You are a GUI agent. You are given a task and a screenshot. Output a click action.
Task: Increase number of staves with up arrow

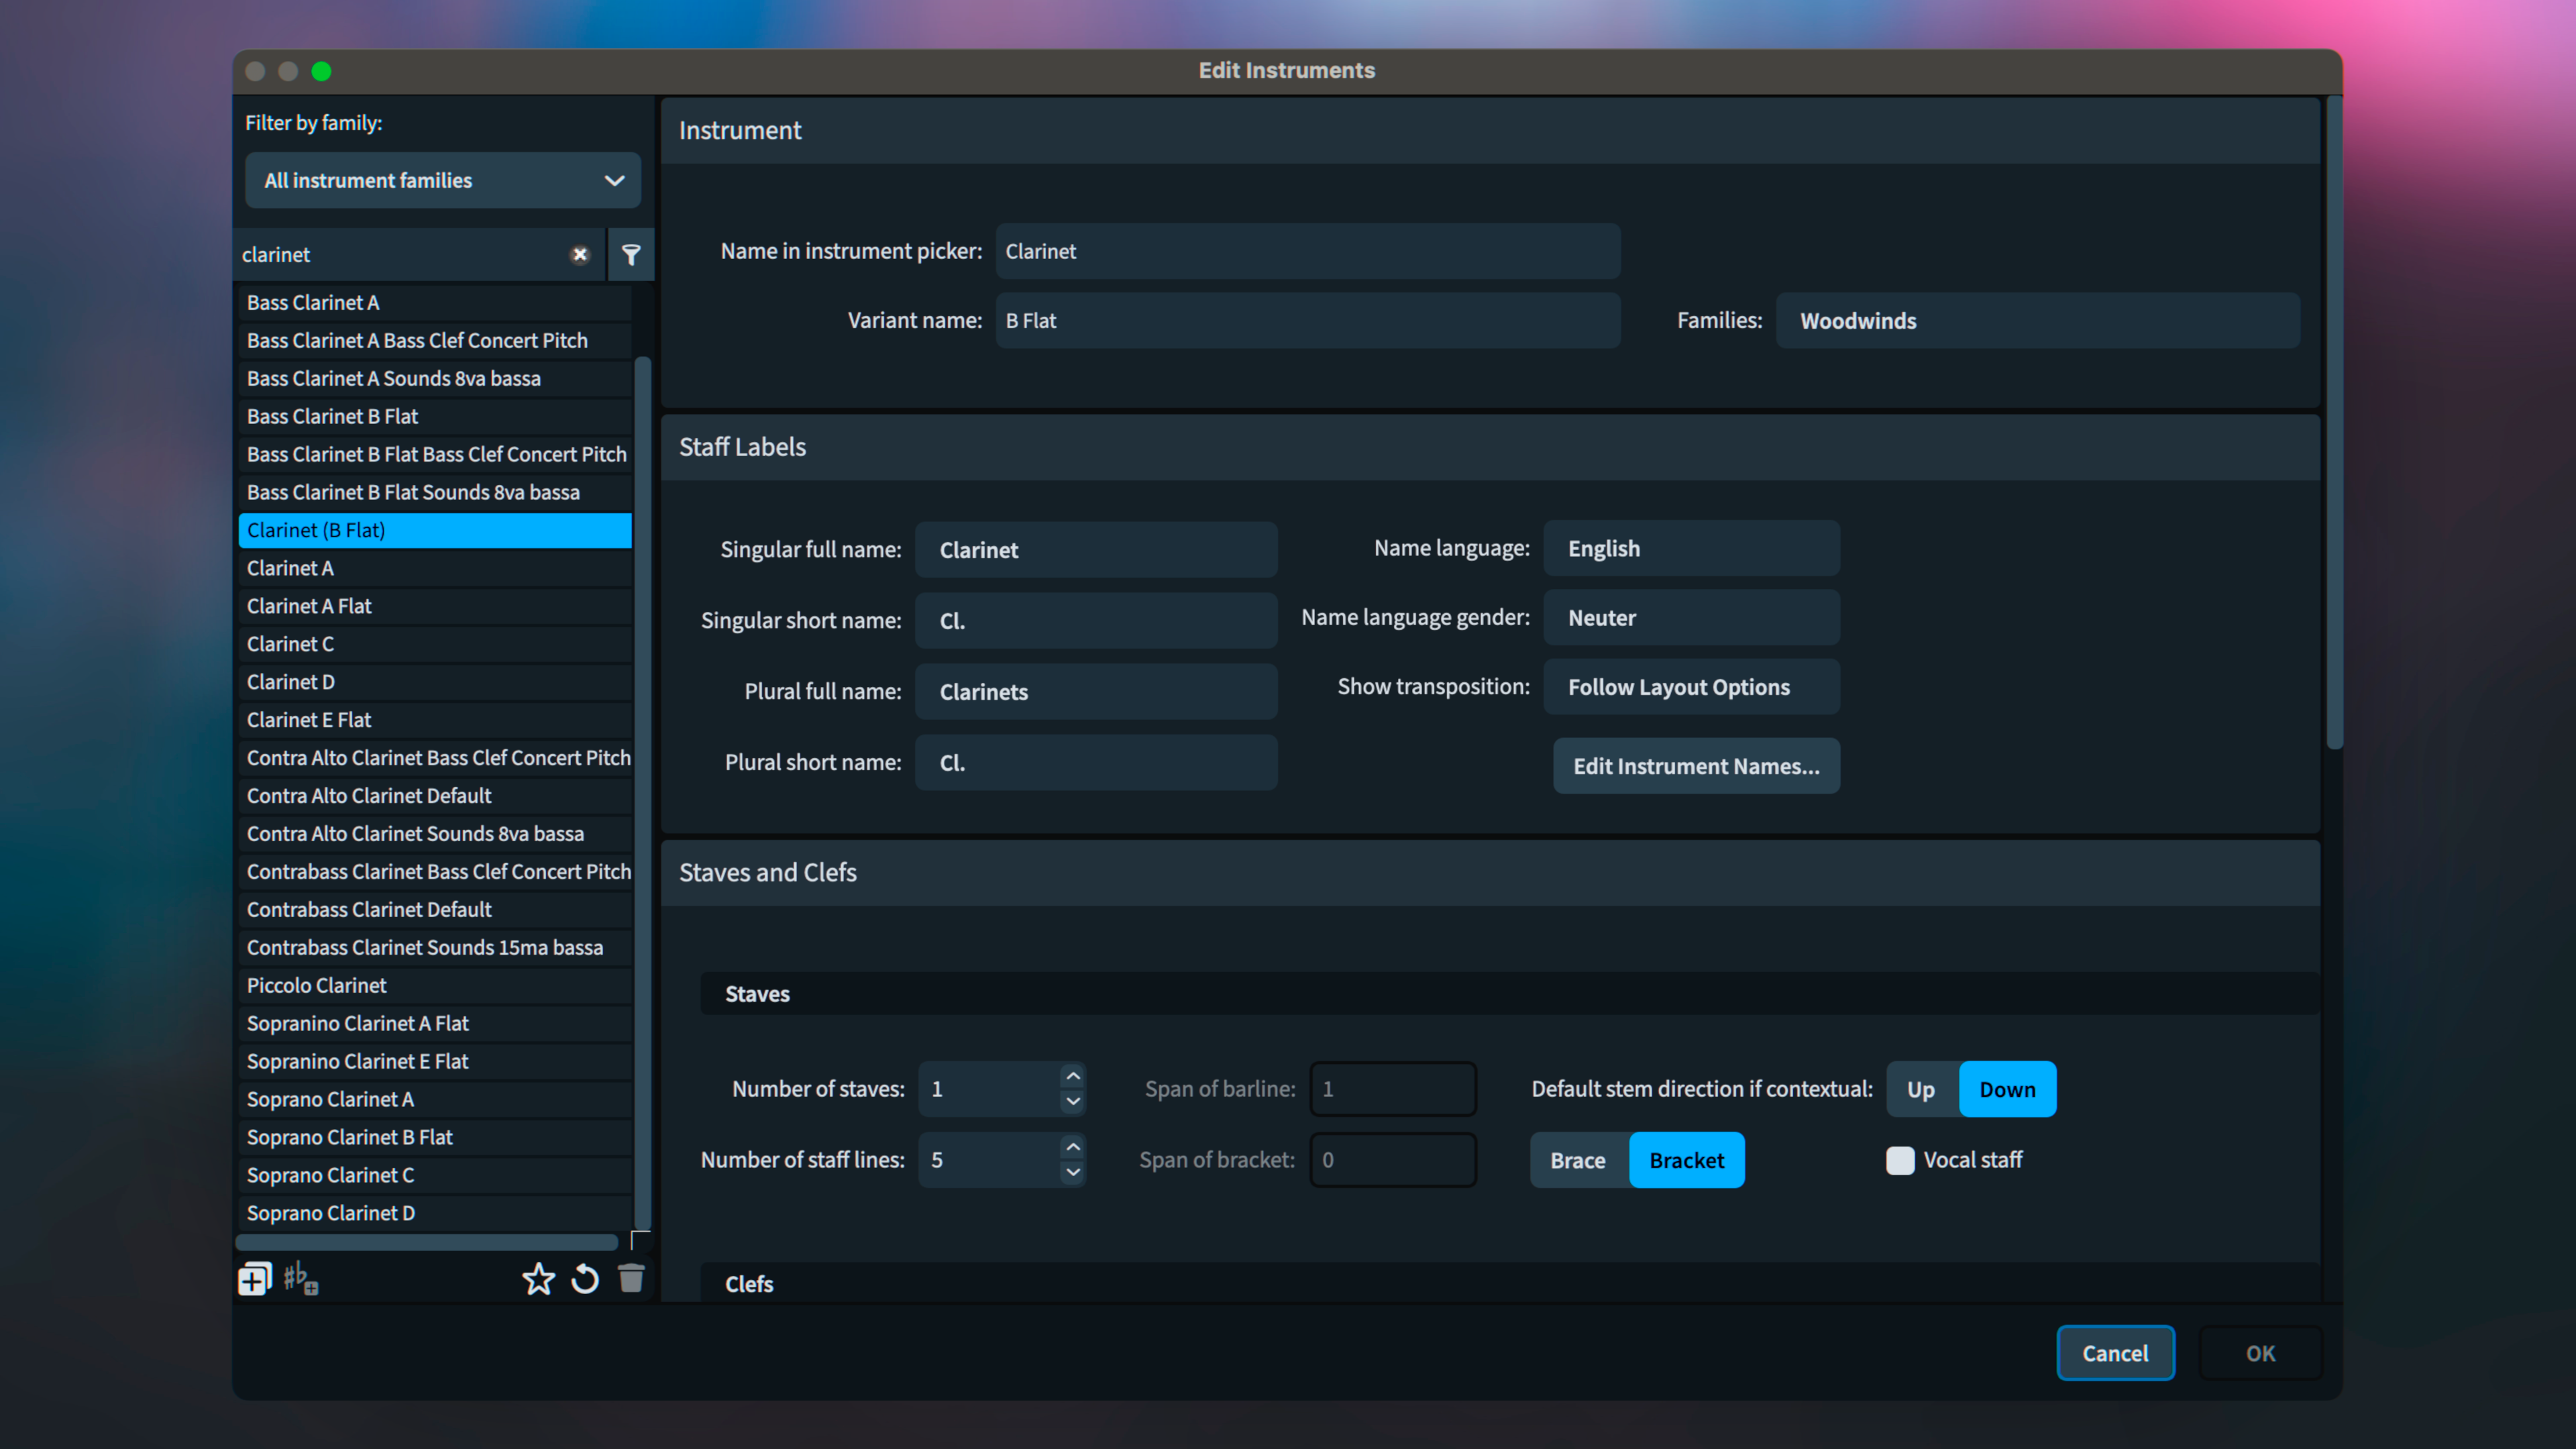[1073, 1076]
